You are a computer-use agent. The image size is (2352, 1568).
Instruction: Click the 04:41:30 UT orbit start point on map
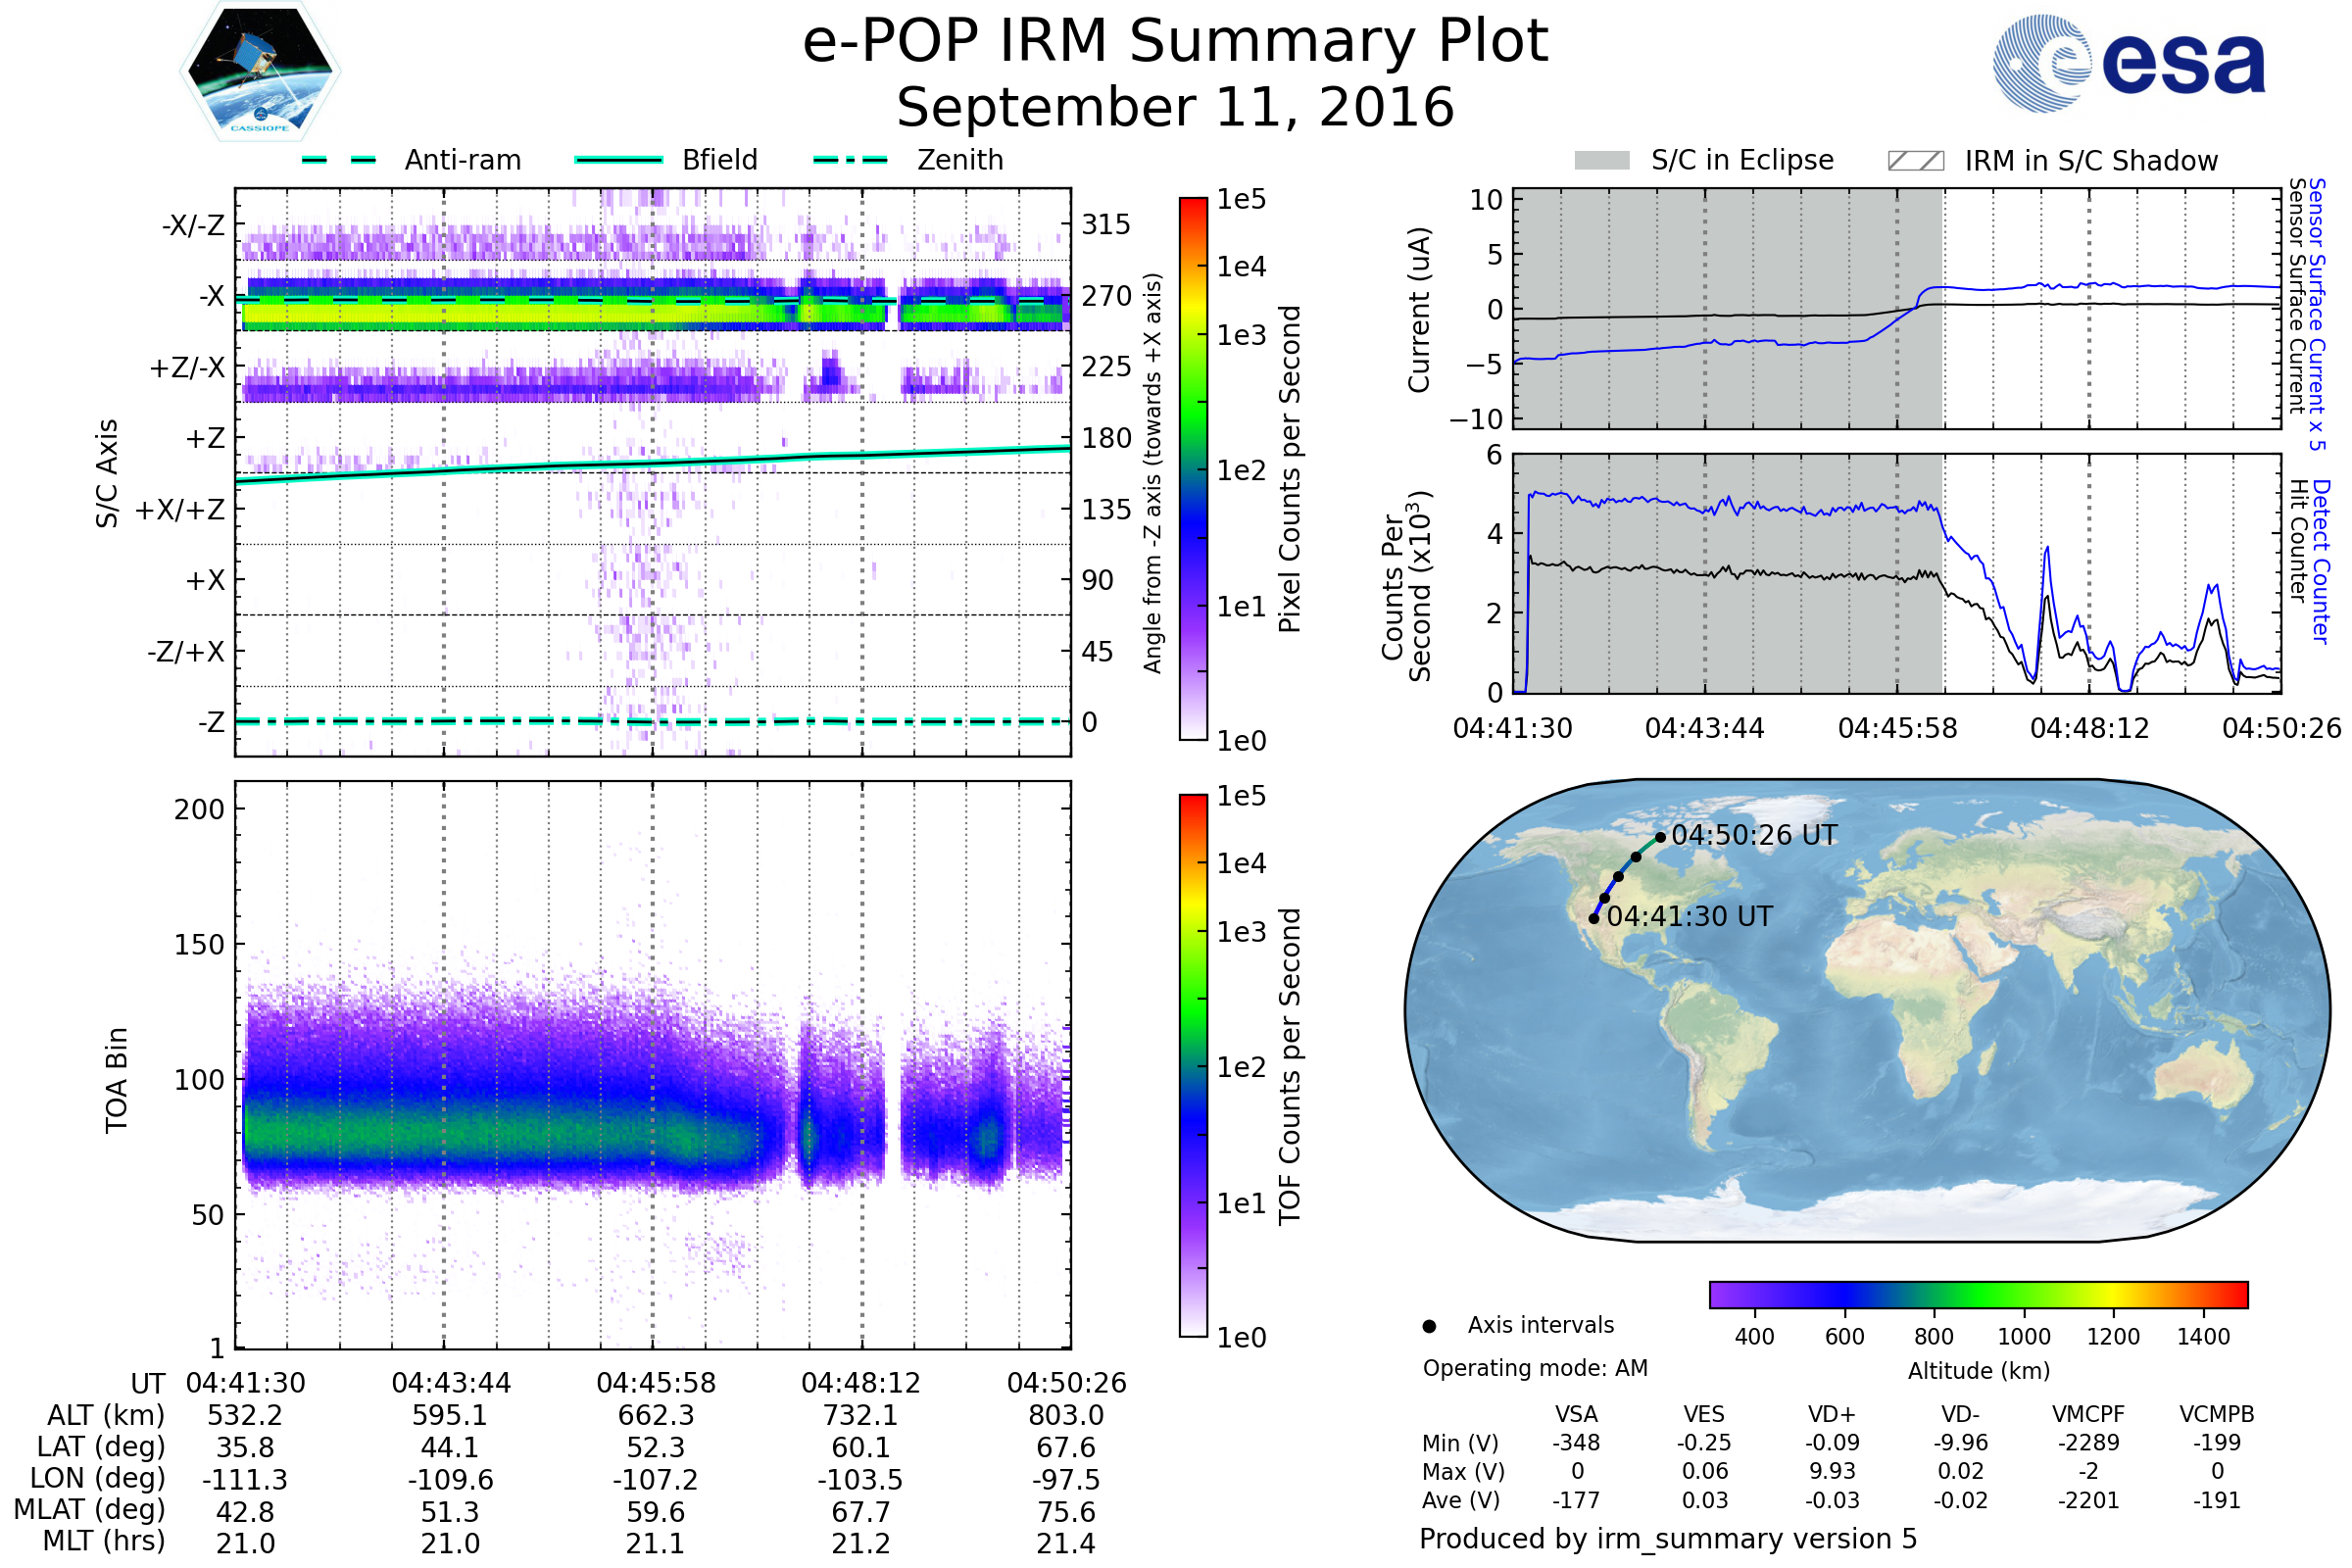point(1594,918)
